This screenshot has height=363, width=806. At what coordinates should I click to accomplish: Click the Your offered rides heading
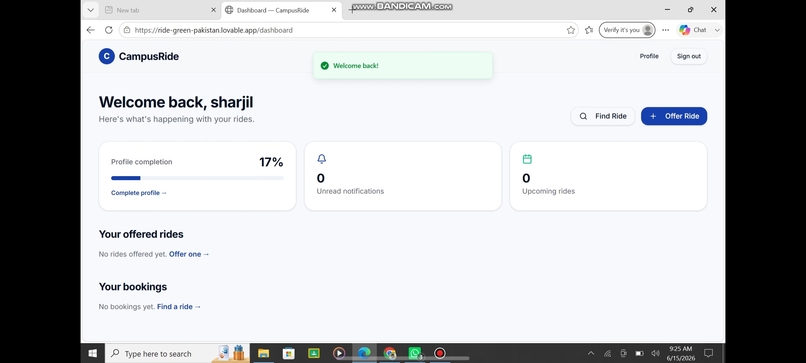(141, 234)
